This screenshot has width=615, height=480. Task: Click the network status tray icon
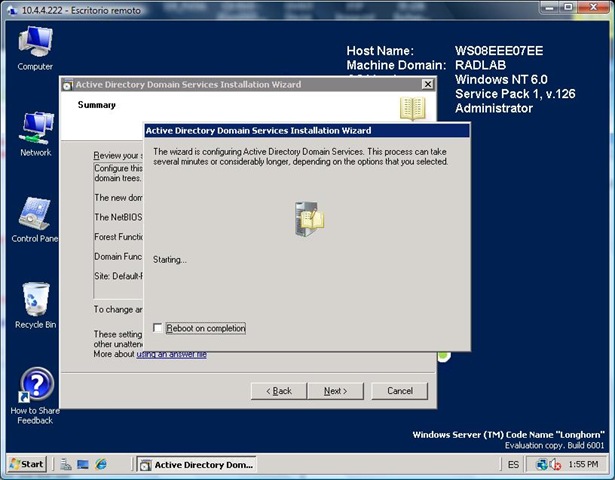(x=542, y=465)
